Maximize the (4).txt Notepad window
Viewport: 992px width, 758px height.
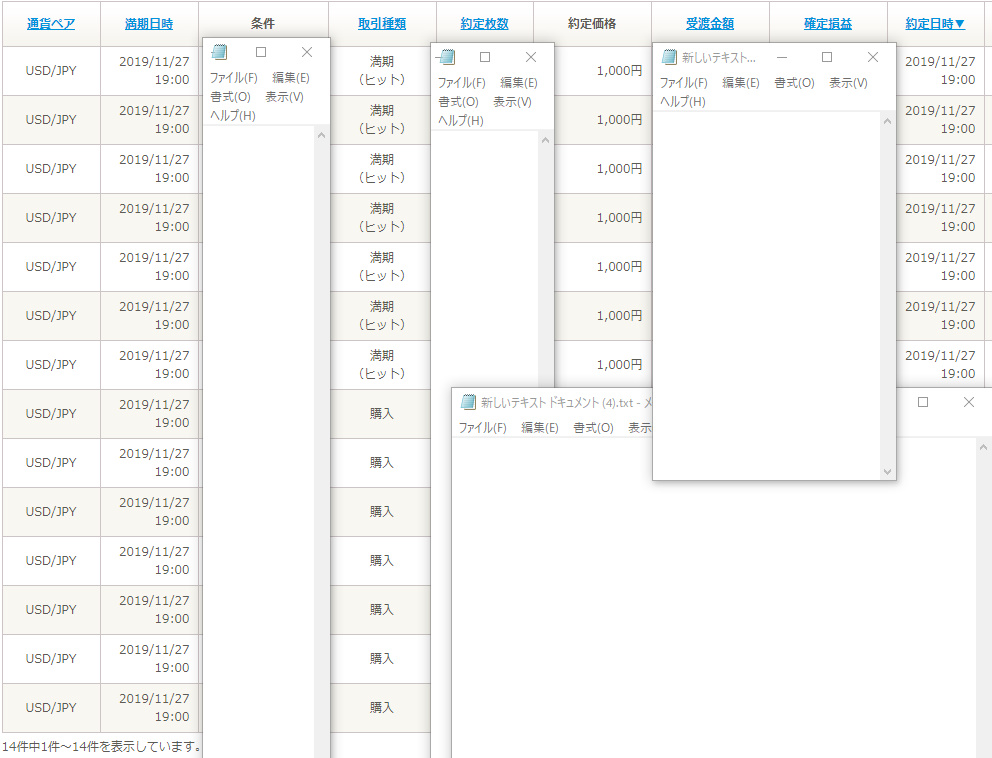(923, 402)
